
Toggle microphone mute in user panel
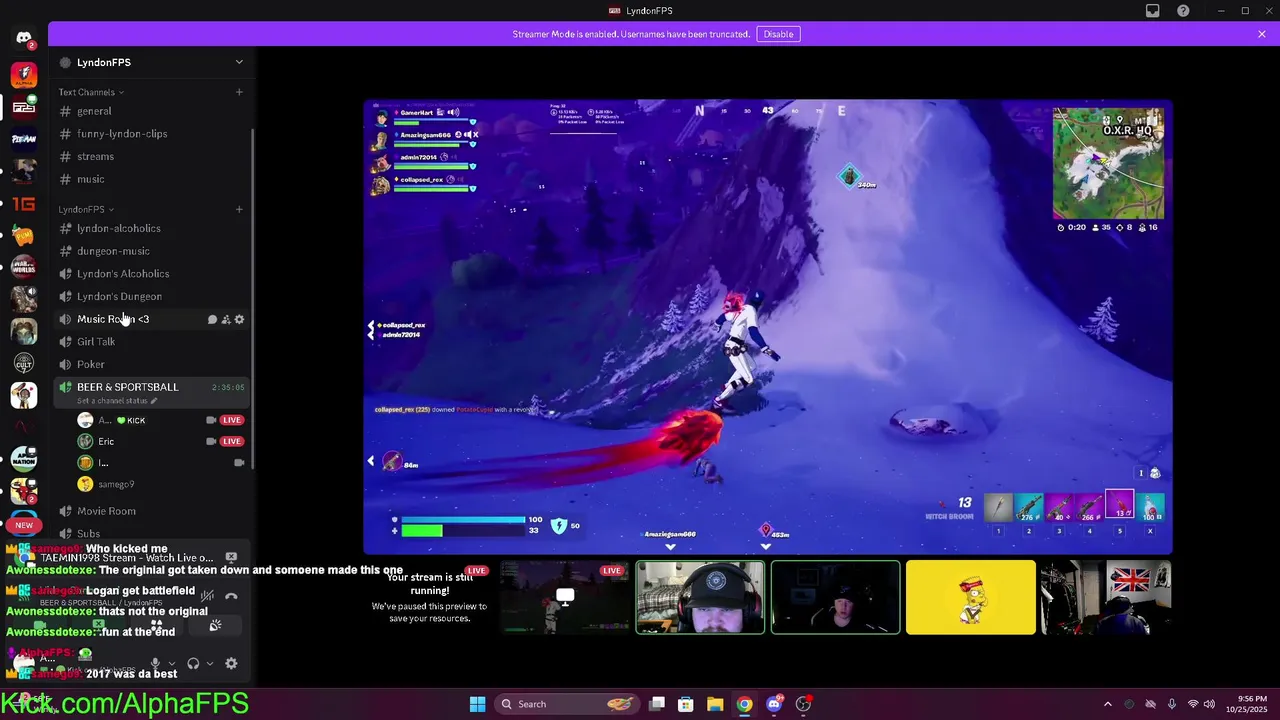(x=155, y=663)
